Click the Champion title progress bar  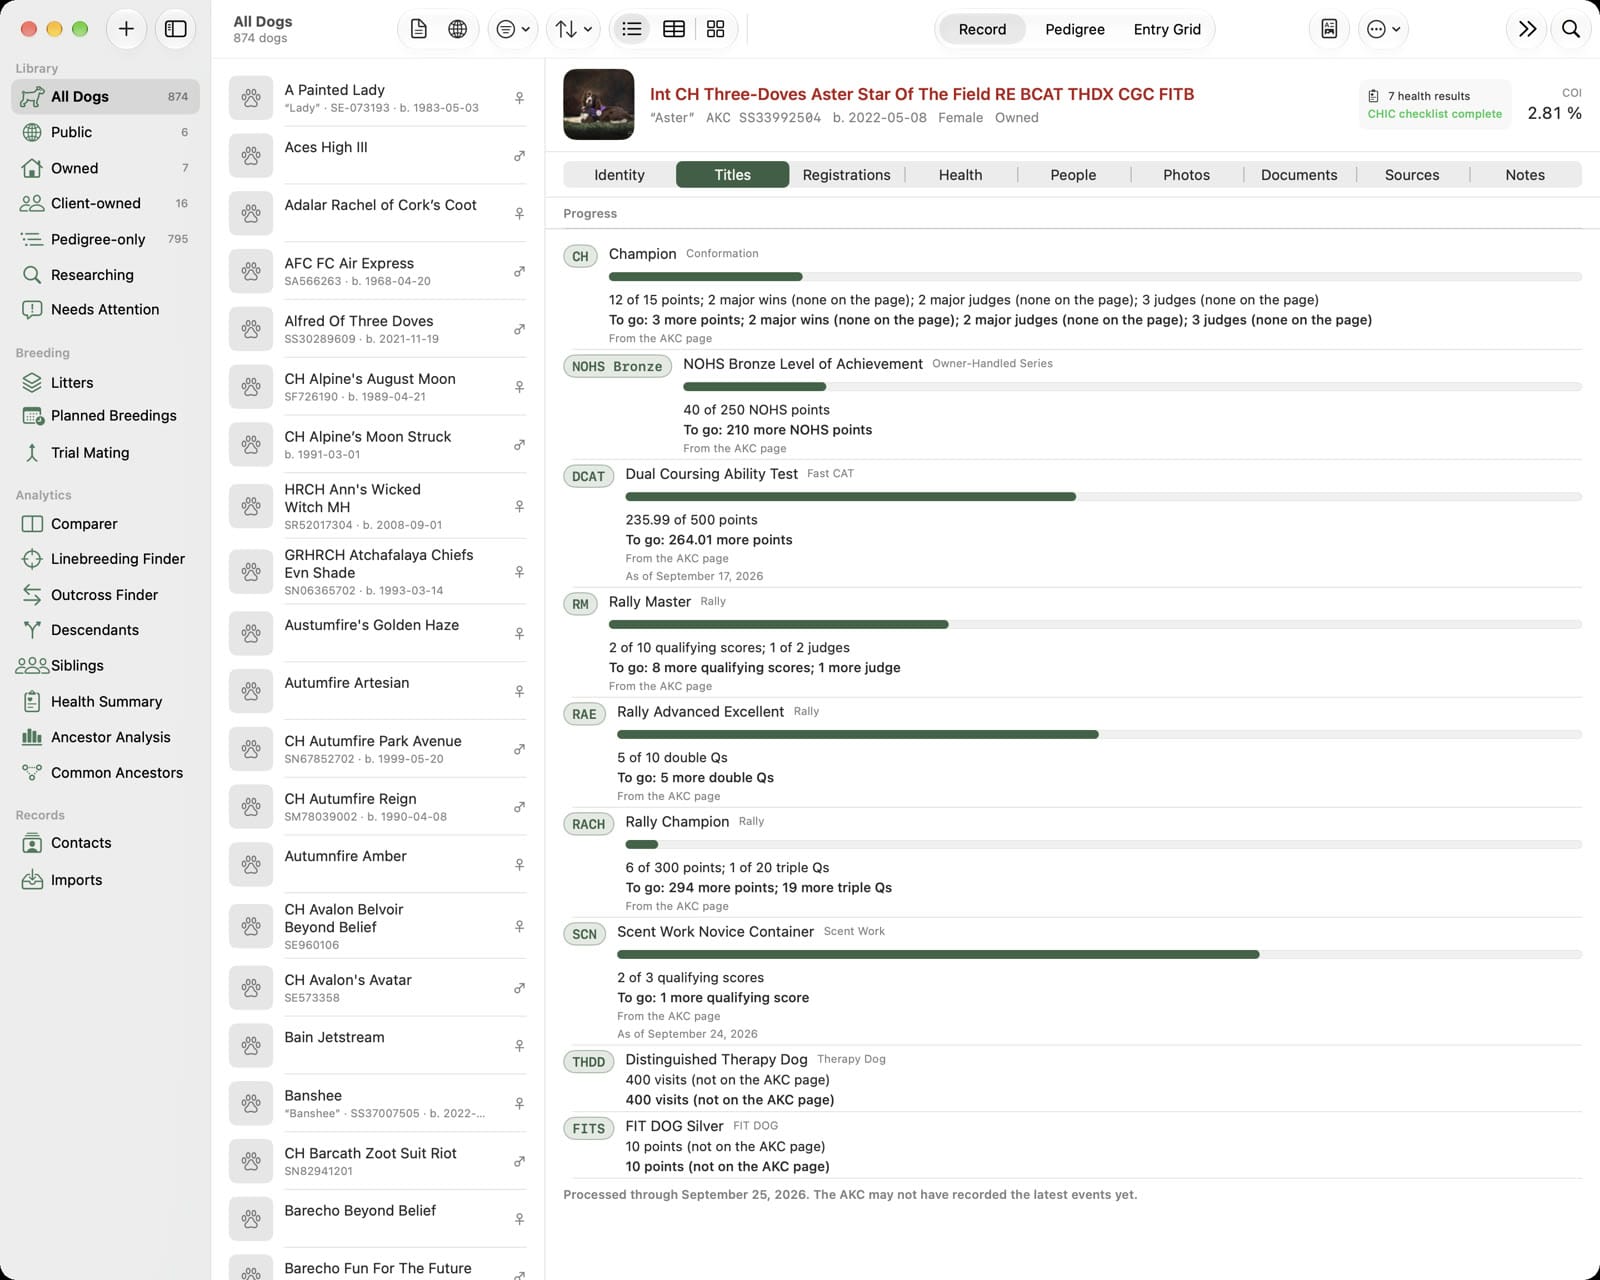(1095, 277)
